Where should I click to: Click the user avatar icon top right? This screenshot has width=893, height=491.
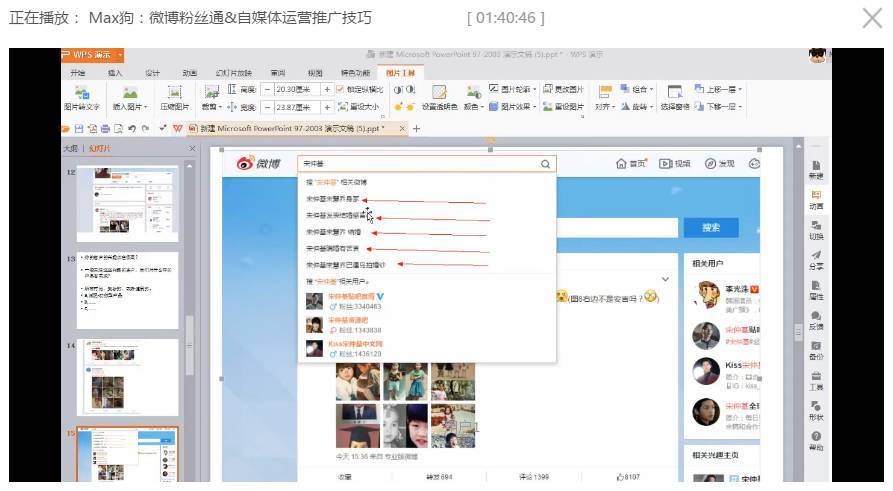click(x=817, y=55)
